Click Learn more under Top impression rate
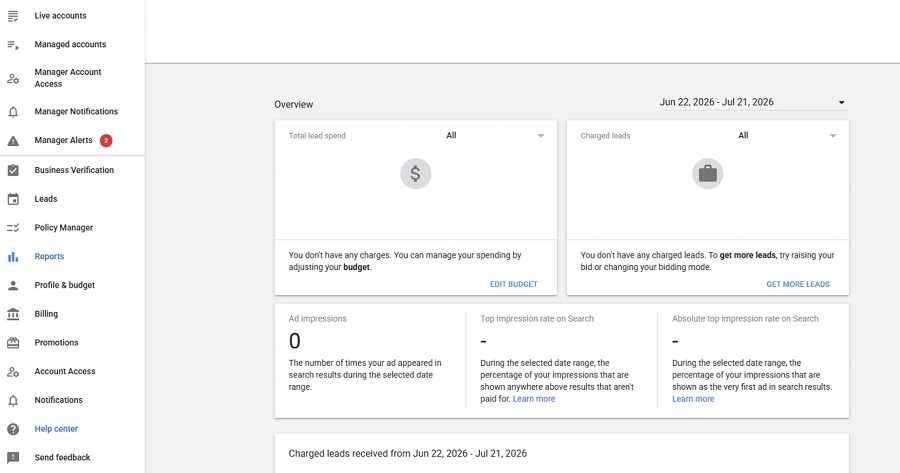The height and width of the screenshot is (473, 900). point(534,399)
